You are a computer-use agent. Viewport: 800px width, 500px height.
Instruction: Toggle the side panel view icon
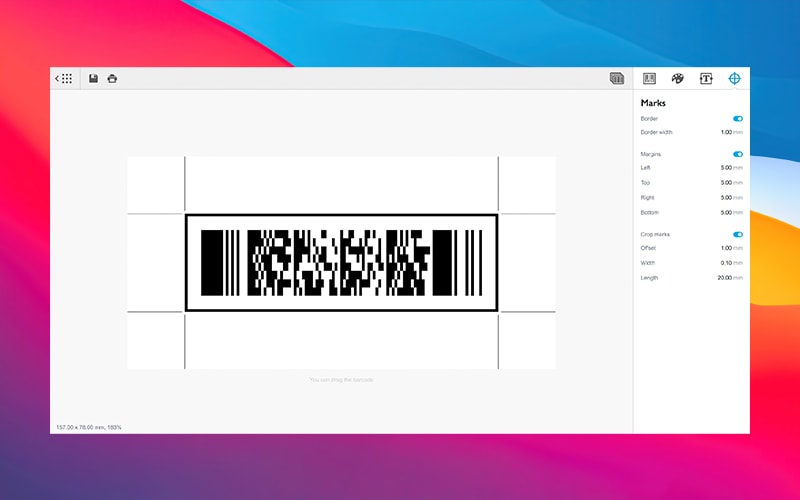coord(617,78)
